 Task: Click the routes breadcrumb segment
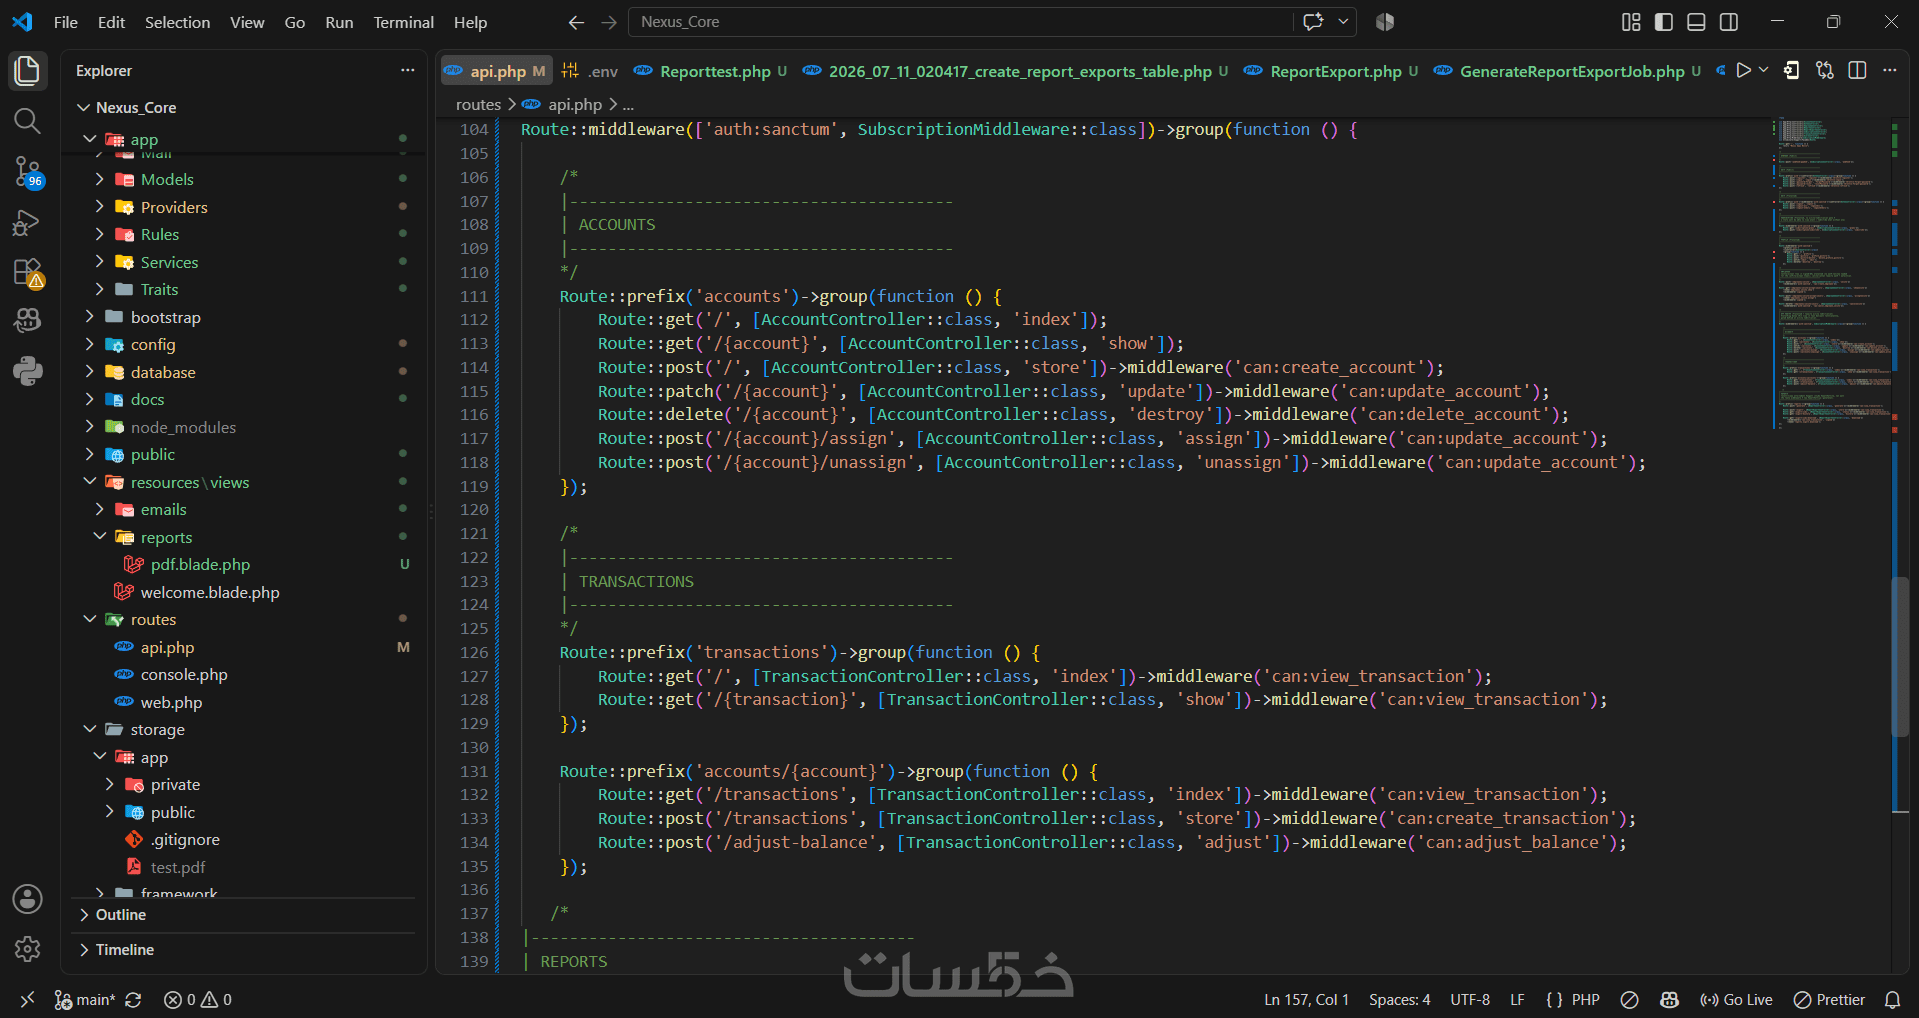pos(478,104)
